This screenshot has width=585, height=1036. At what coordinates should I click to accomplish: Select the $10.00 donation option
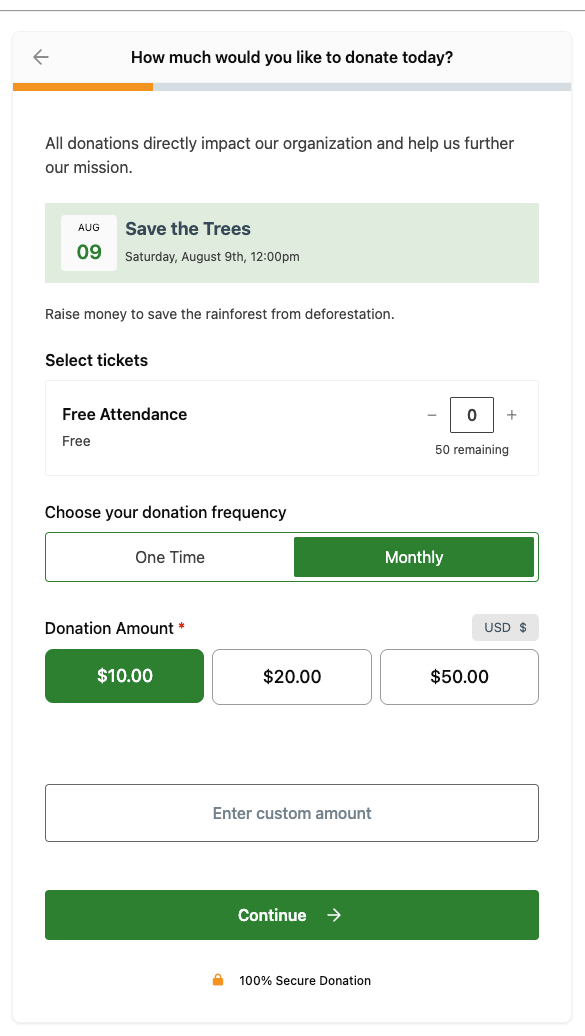[x=124, y=676]
